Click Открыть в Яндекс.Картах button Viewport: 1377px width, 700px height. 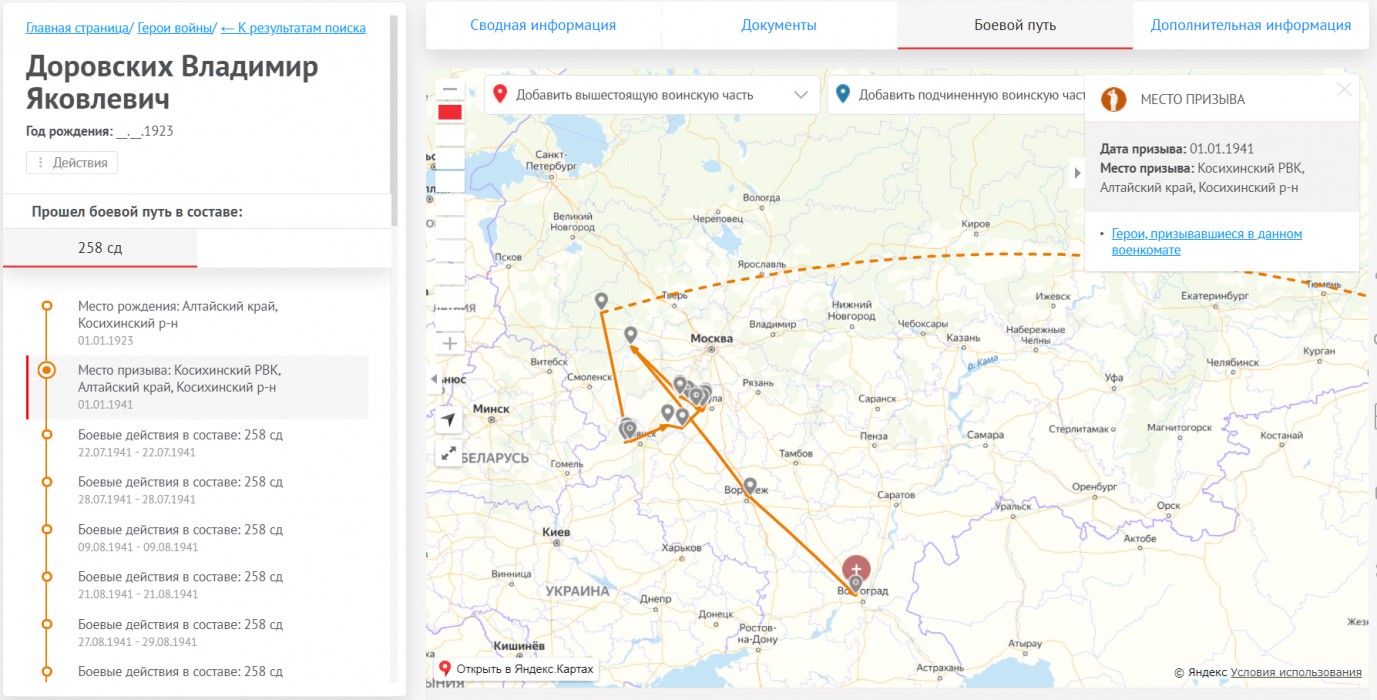click(517, 668)
